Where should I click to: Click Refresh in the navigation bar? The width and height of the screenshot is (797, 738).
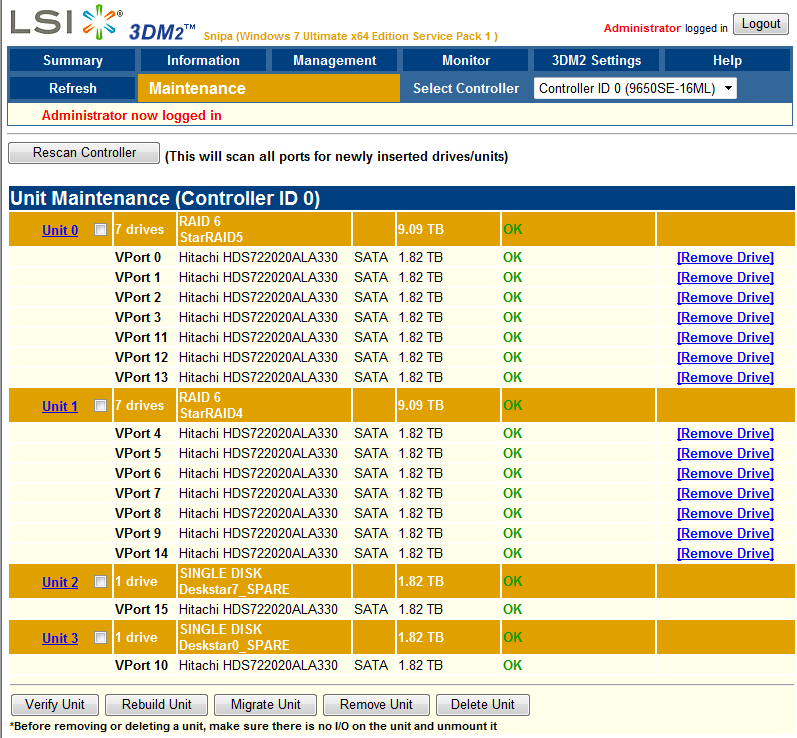(72, 89)
